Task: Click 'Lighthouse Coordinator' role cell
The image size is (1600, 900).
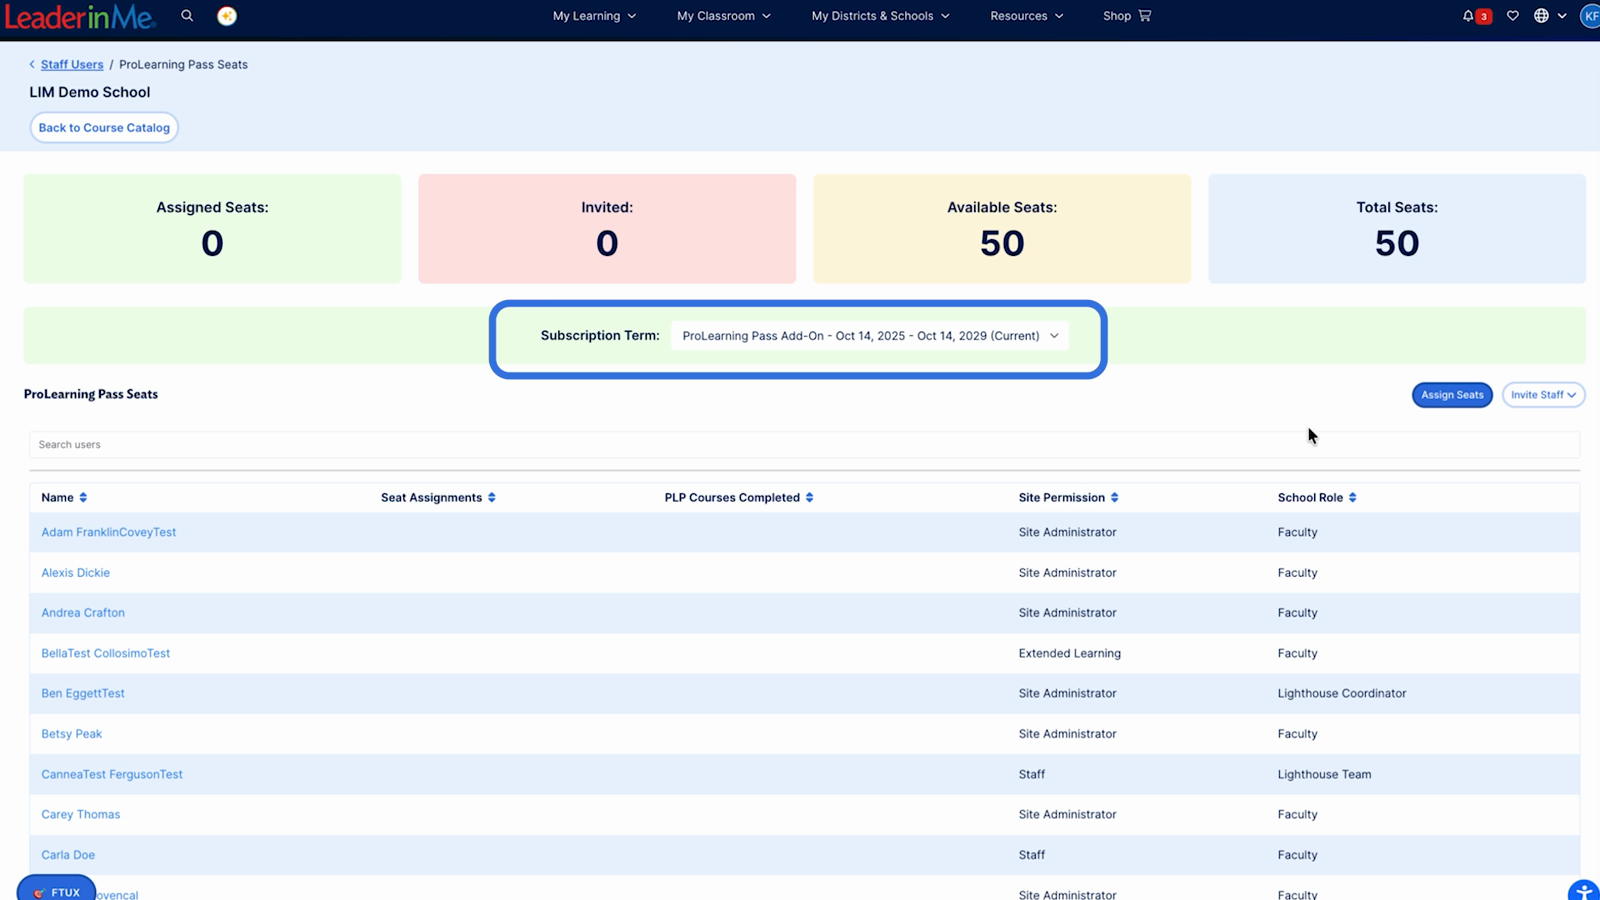Action: pyautogui.click(x=1342, y=694)
